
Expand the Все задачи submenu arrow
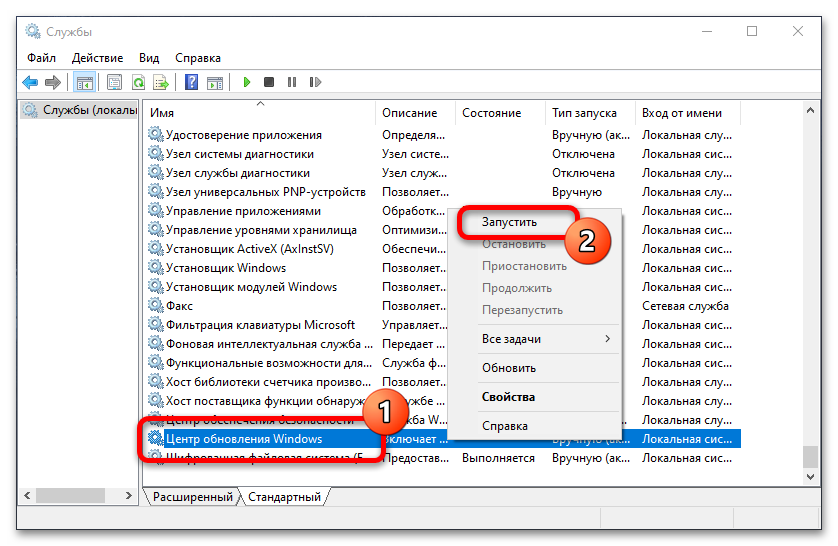pyautogui.click(x=608, y=339)
